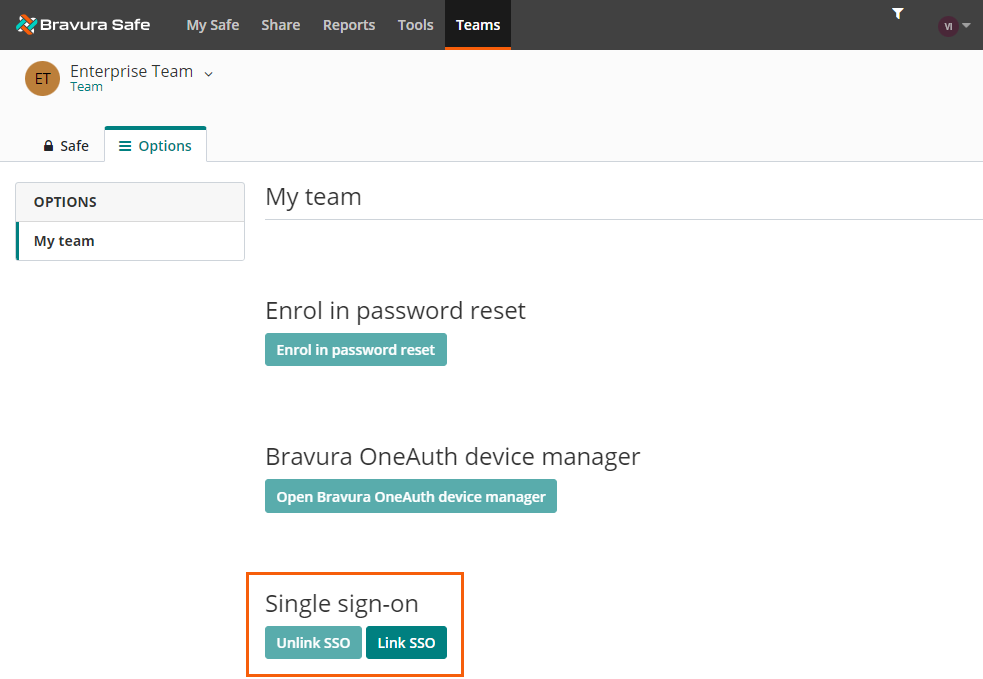Image resolution: width=983 pixels, height=679 pixels.
Task: Select the Teams menu item
Action: 477,25
